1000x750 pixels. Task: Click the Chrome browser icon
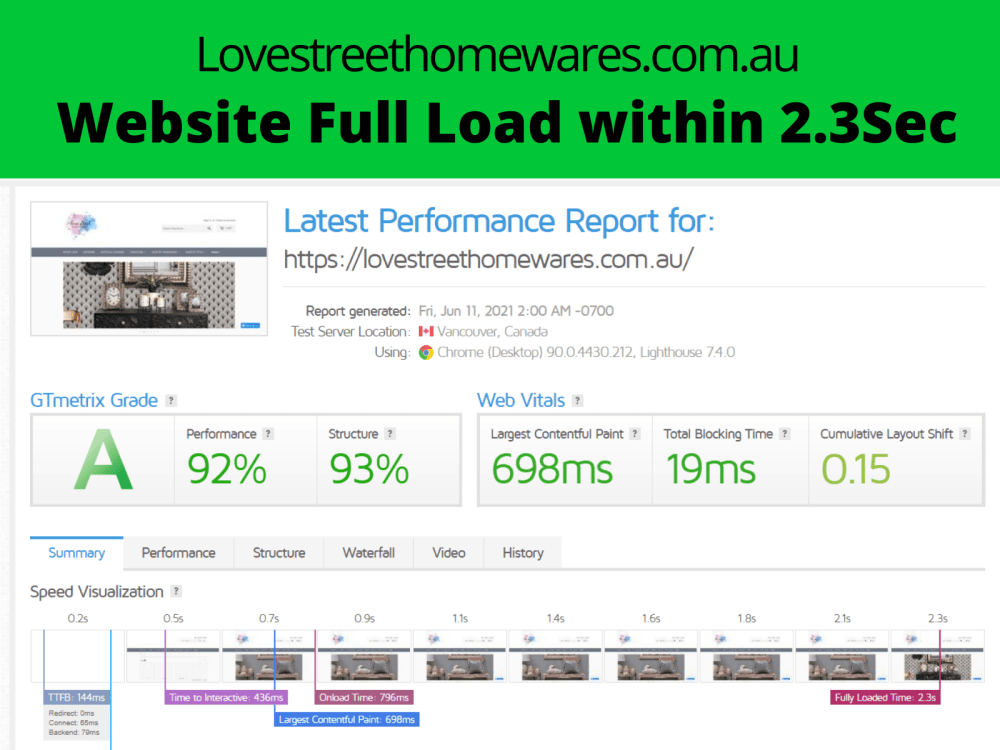(426, 352)
